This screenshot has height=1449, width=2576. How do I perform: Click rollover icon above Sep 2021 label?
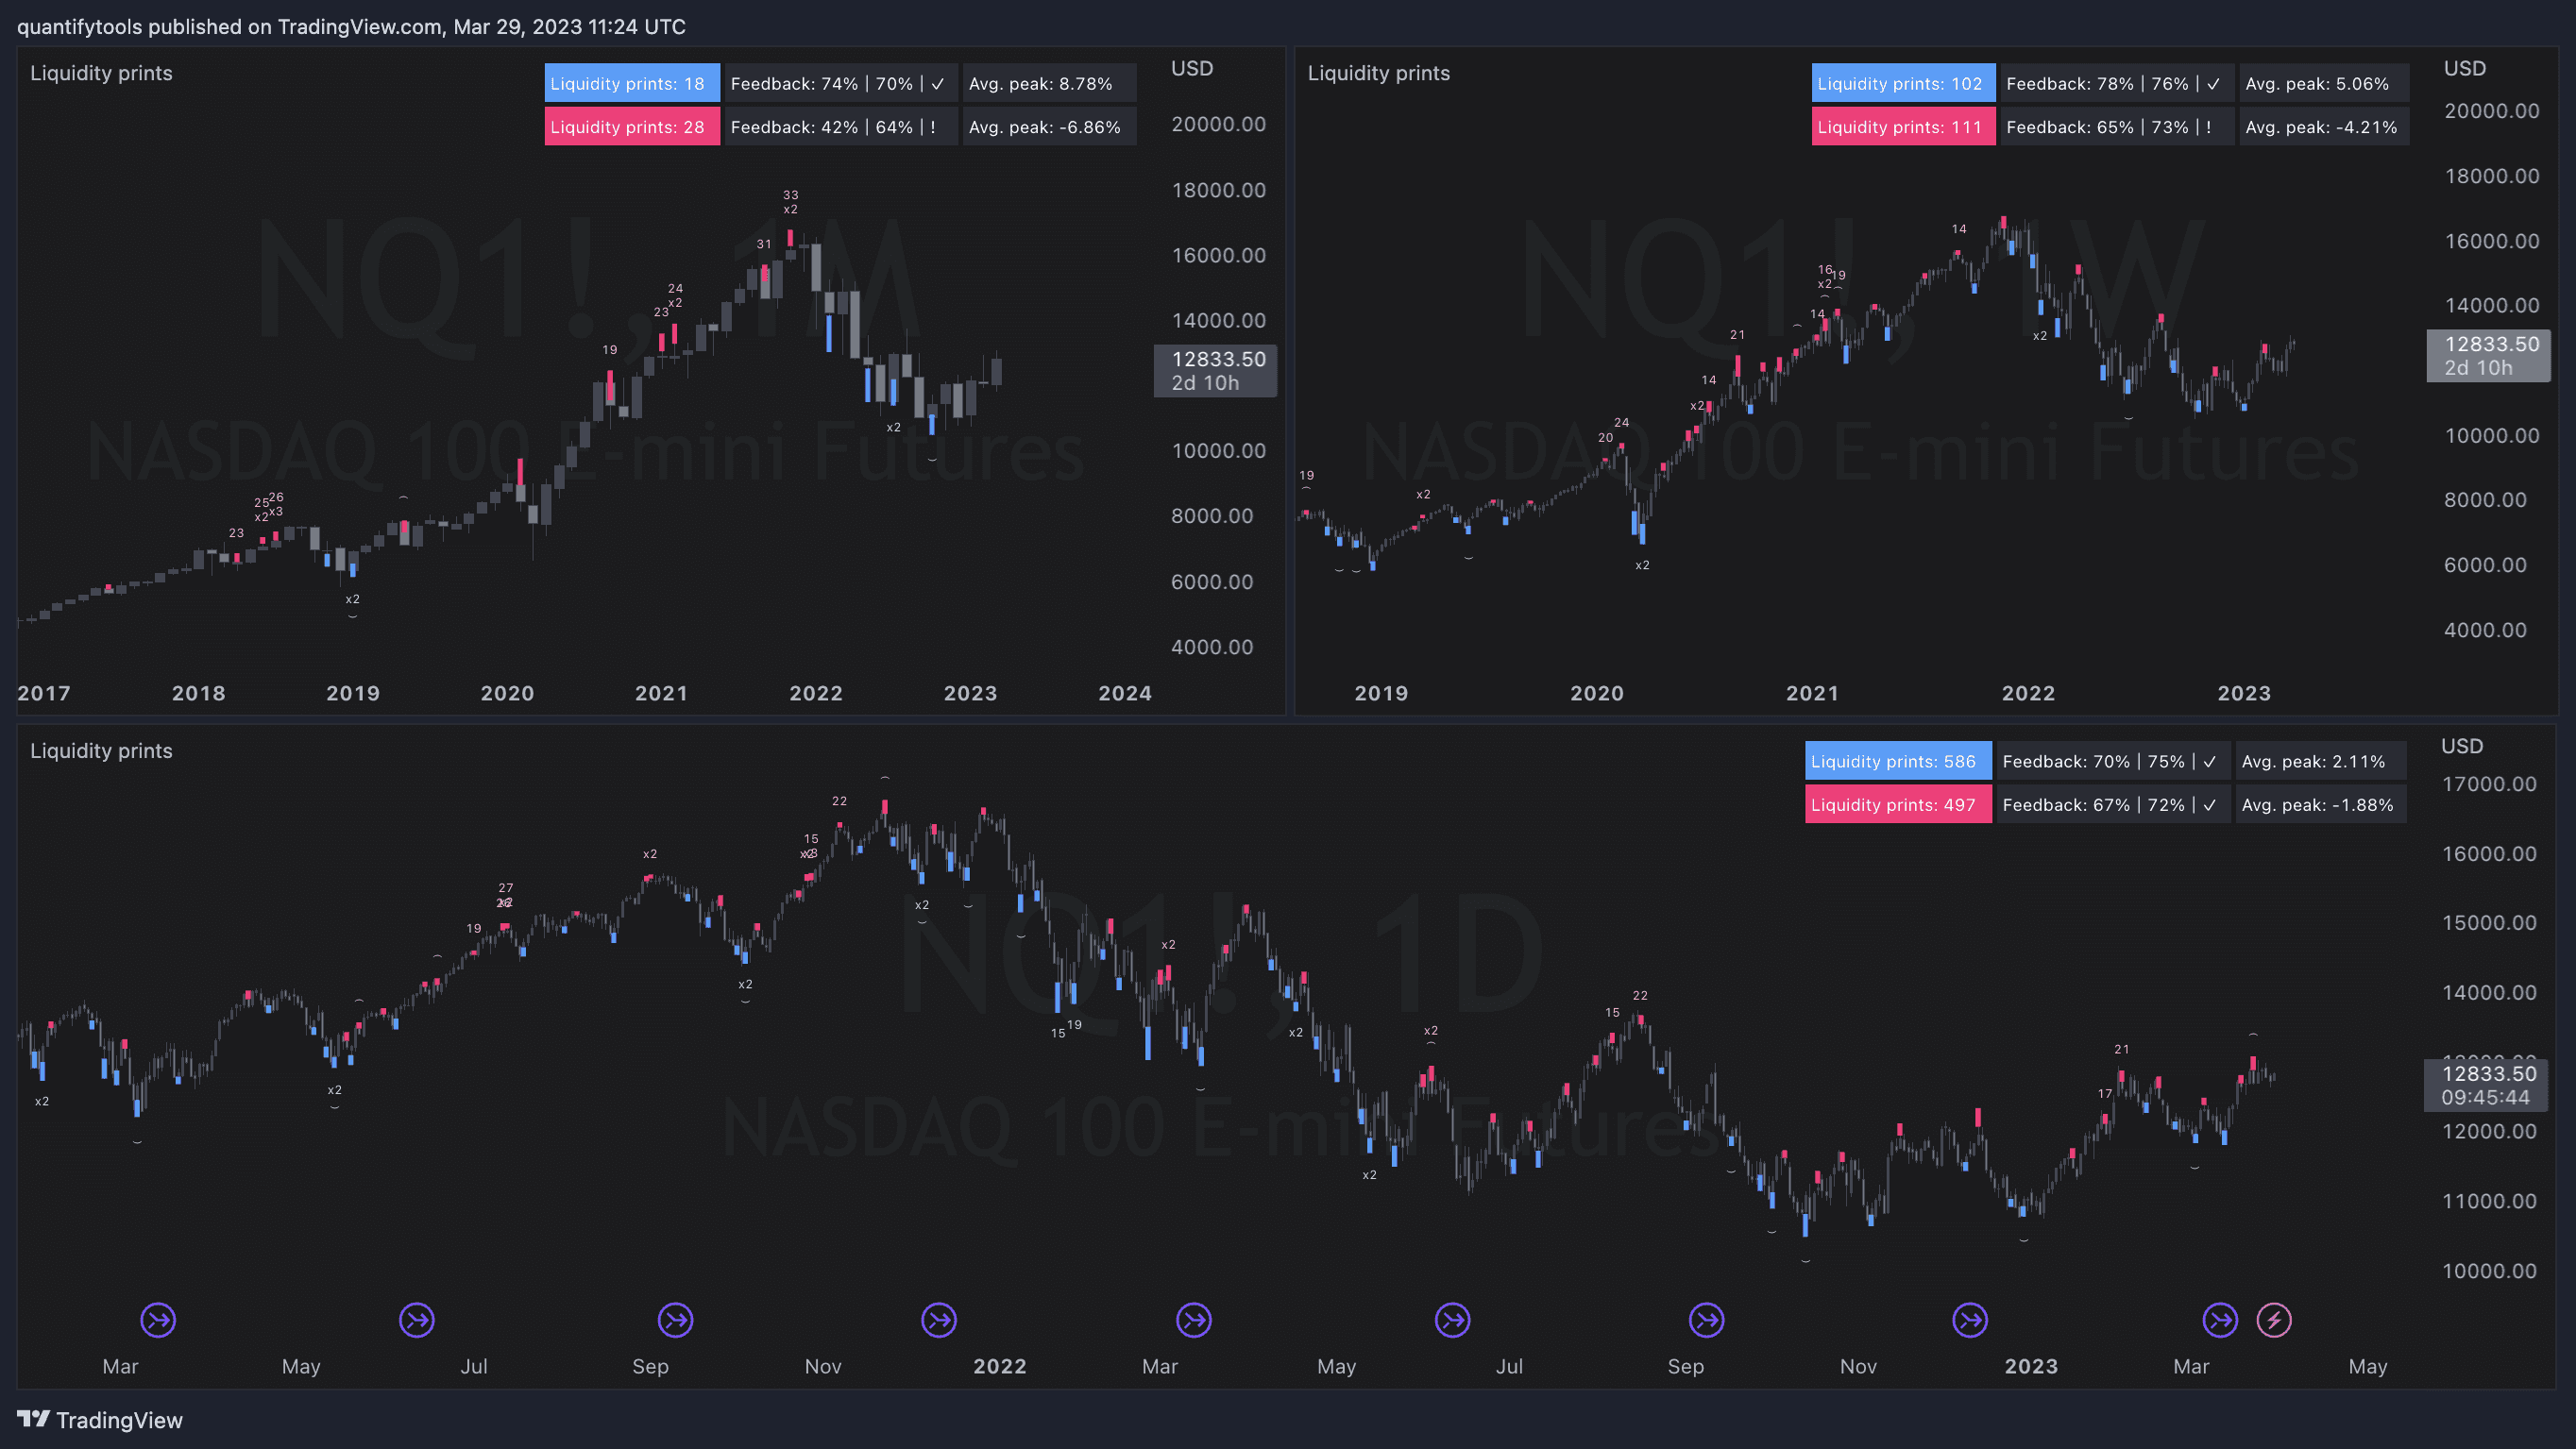pos(676,1320)
